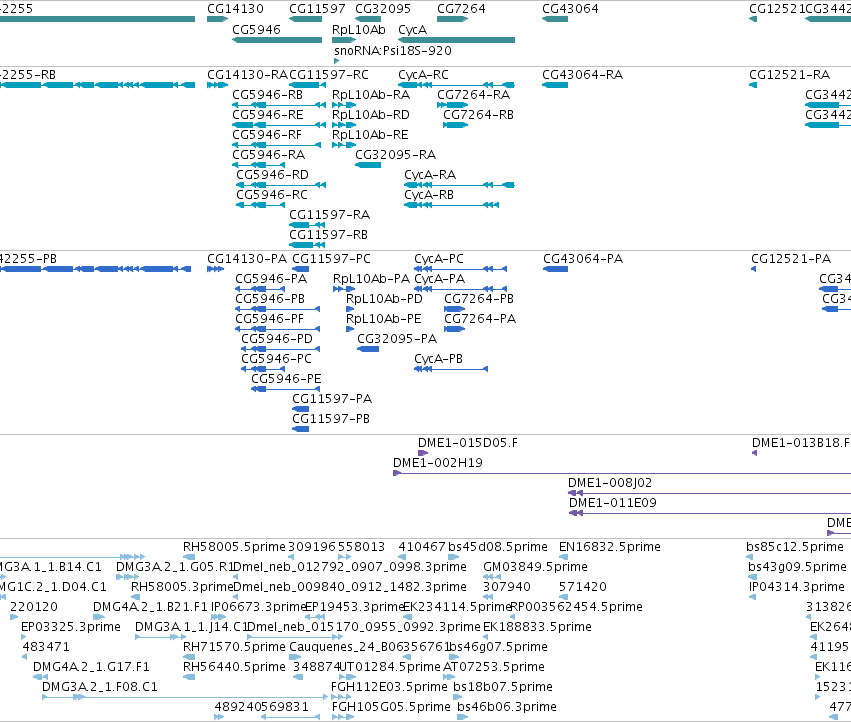Image resolution: width=851 pixels, height=722 pixels.
Task: Click transcript CycA-RC
Action: click(423, 74)
